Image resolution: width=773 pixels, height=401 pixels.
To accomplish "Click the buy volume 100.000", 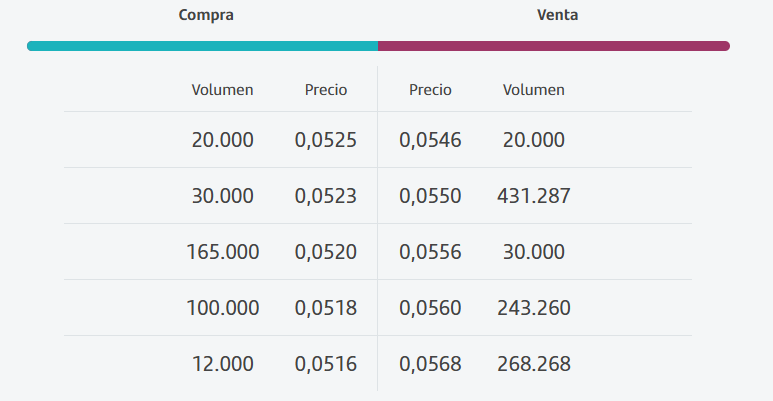I will coord(222,308).
